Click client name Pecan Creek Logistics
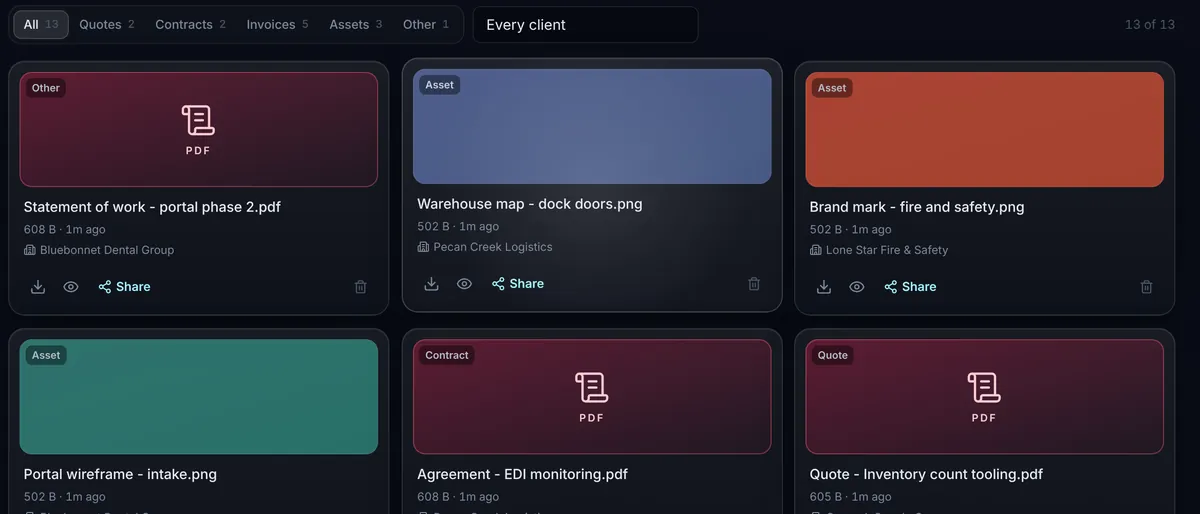 point(493,247)
